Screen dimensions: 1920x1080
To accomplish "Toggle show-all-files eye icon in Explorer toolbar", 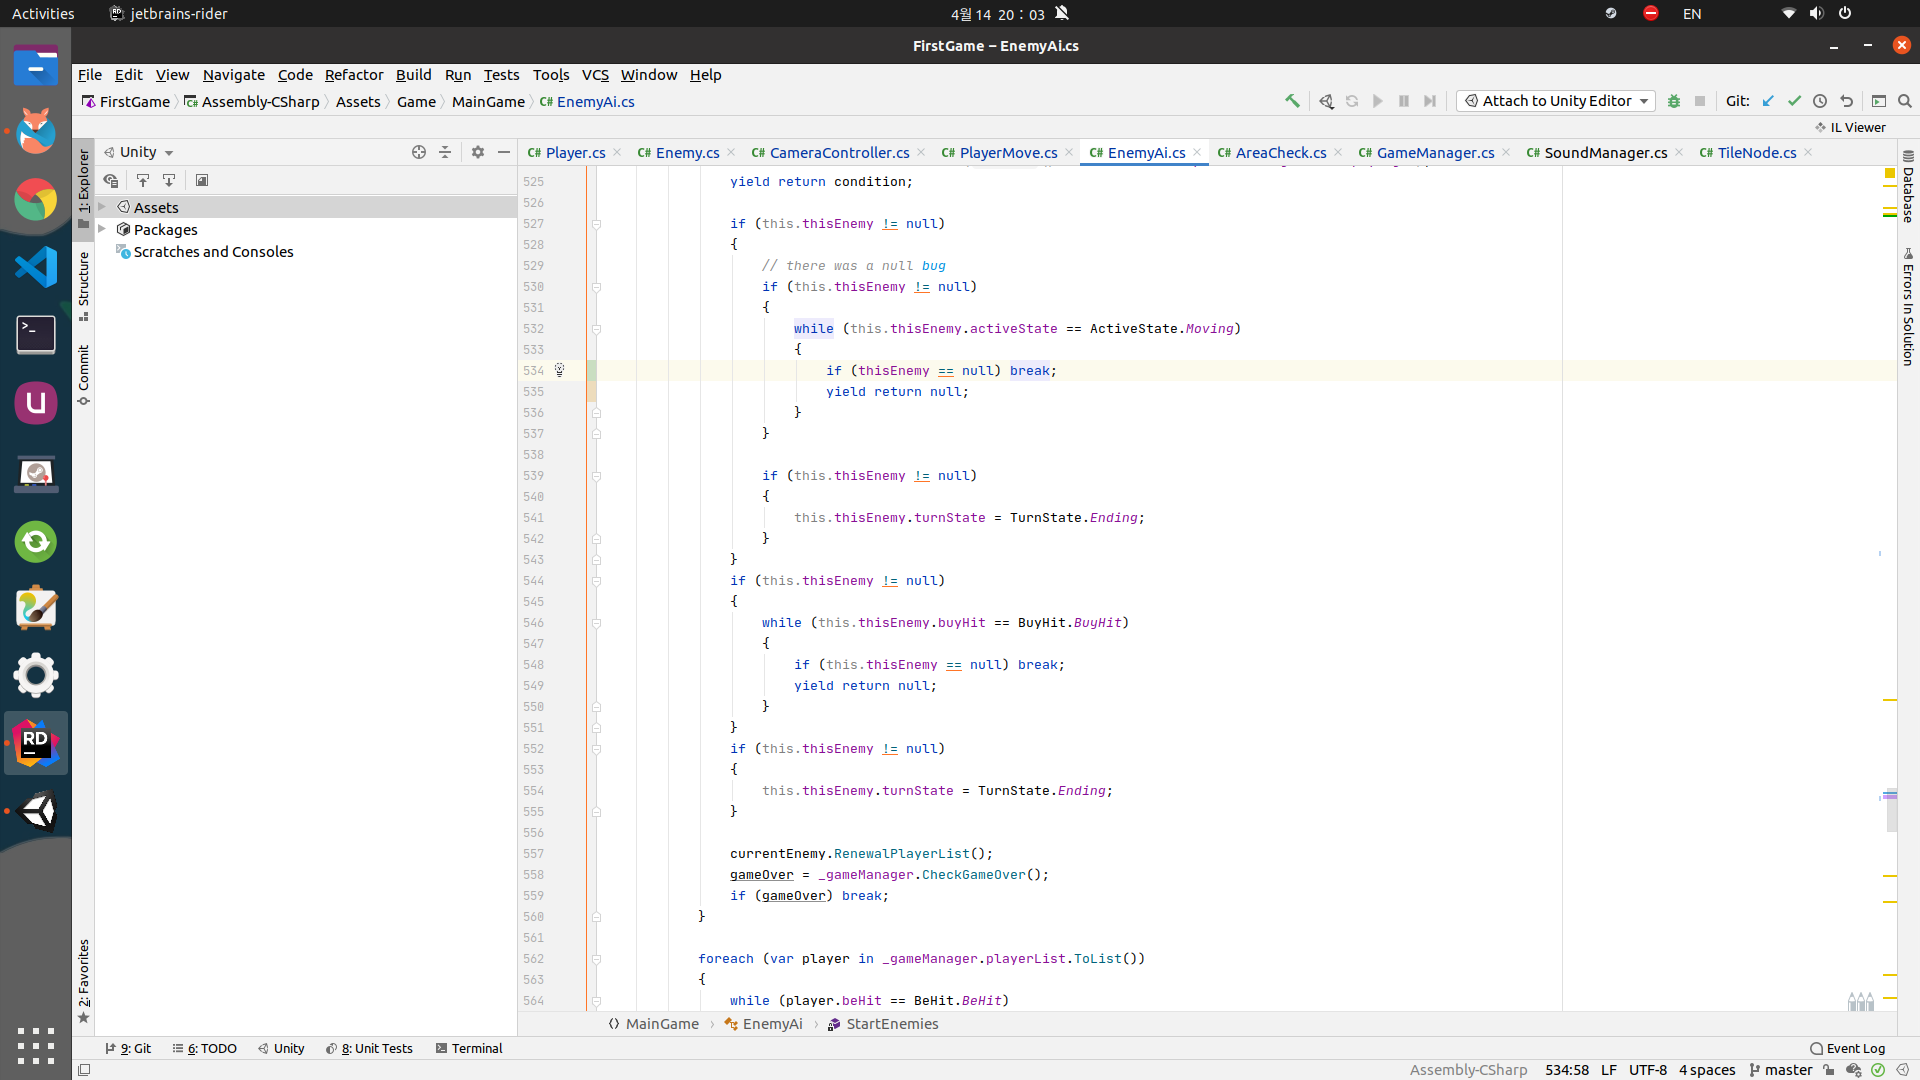I will click(111, 181).
